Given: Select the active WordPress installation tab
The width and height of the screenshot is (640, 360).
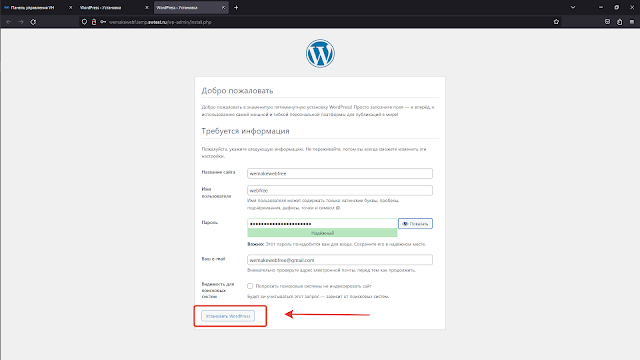Looking at the screenshot, I should click(191, 7).
